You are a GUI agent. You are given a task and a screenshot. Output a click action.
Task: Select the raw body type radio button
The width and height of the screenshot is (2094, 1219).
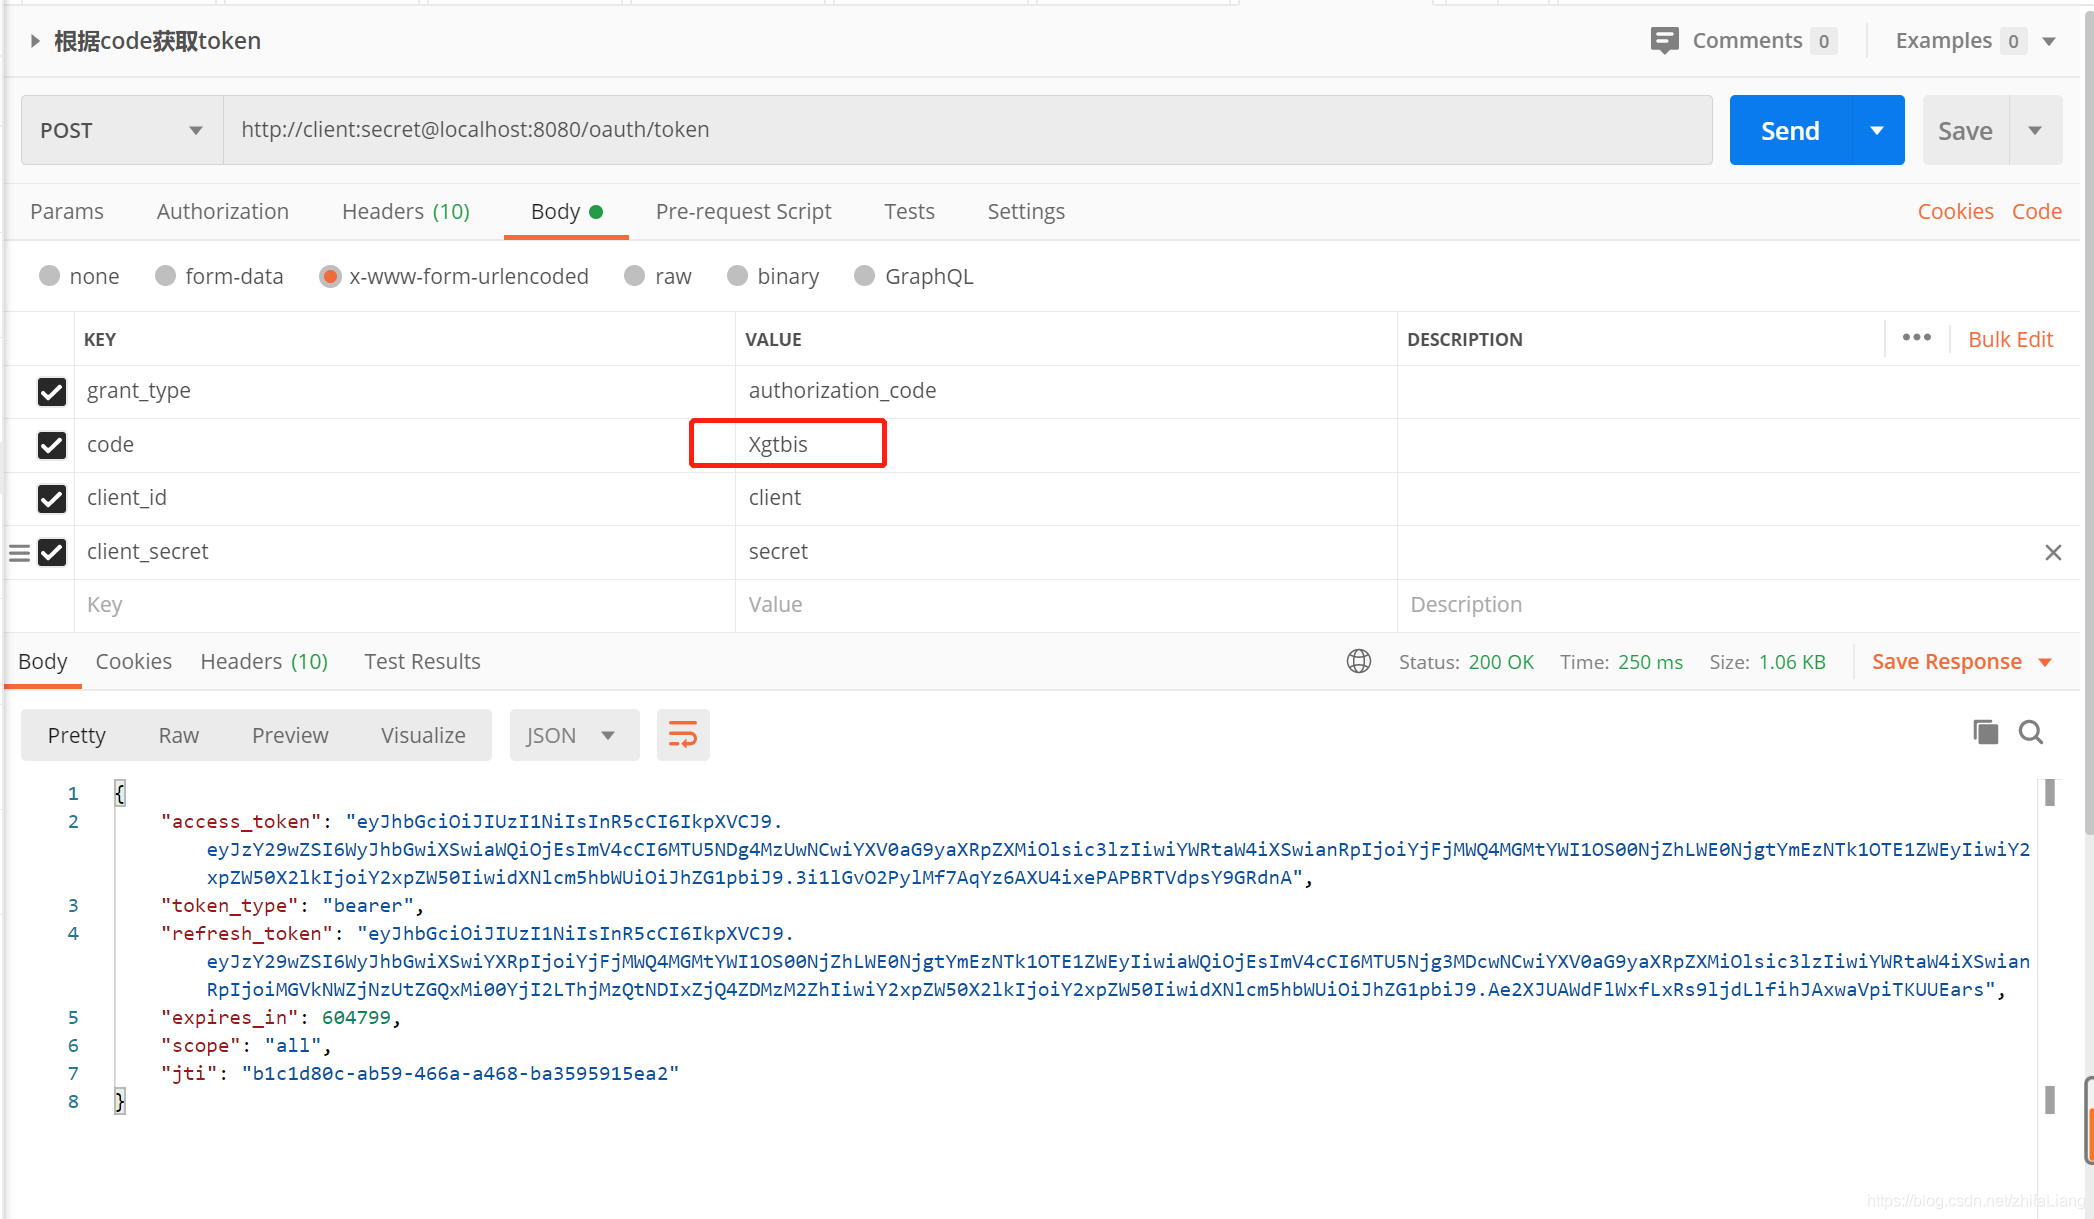click(x=635, y=276)
